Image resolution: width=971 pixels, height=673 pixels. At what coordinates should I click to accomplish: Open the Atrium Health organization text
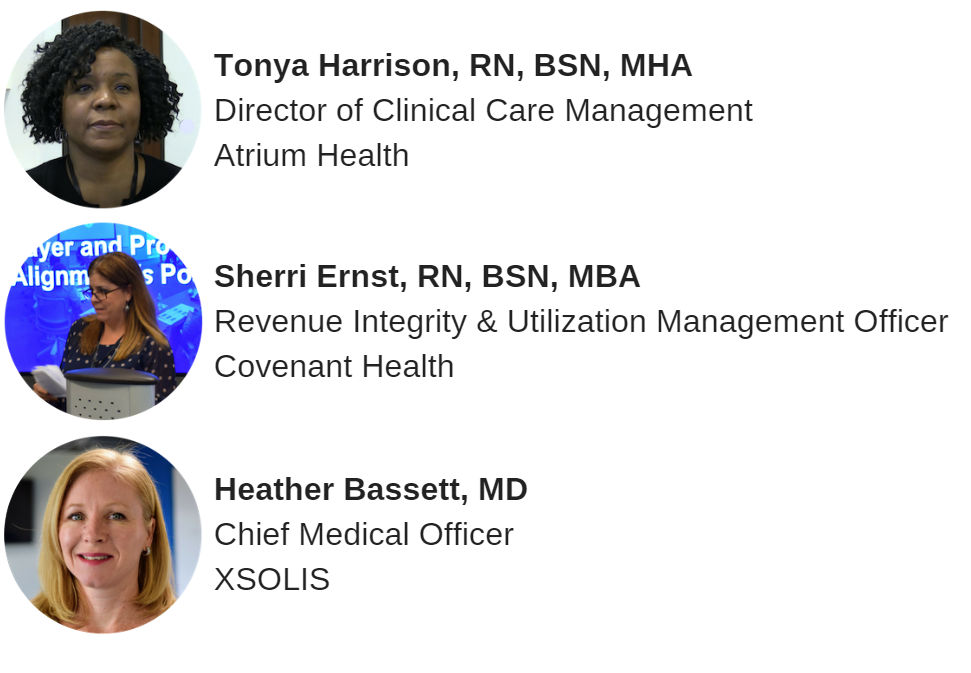(x=311, y=156)
